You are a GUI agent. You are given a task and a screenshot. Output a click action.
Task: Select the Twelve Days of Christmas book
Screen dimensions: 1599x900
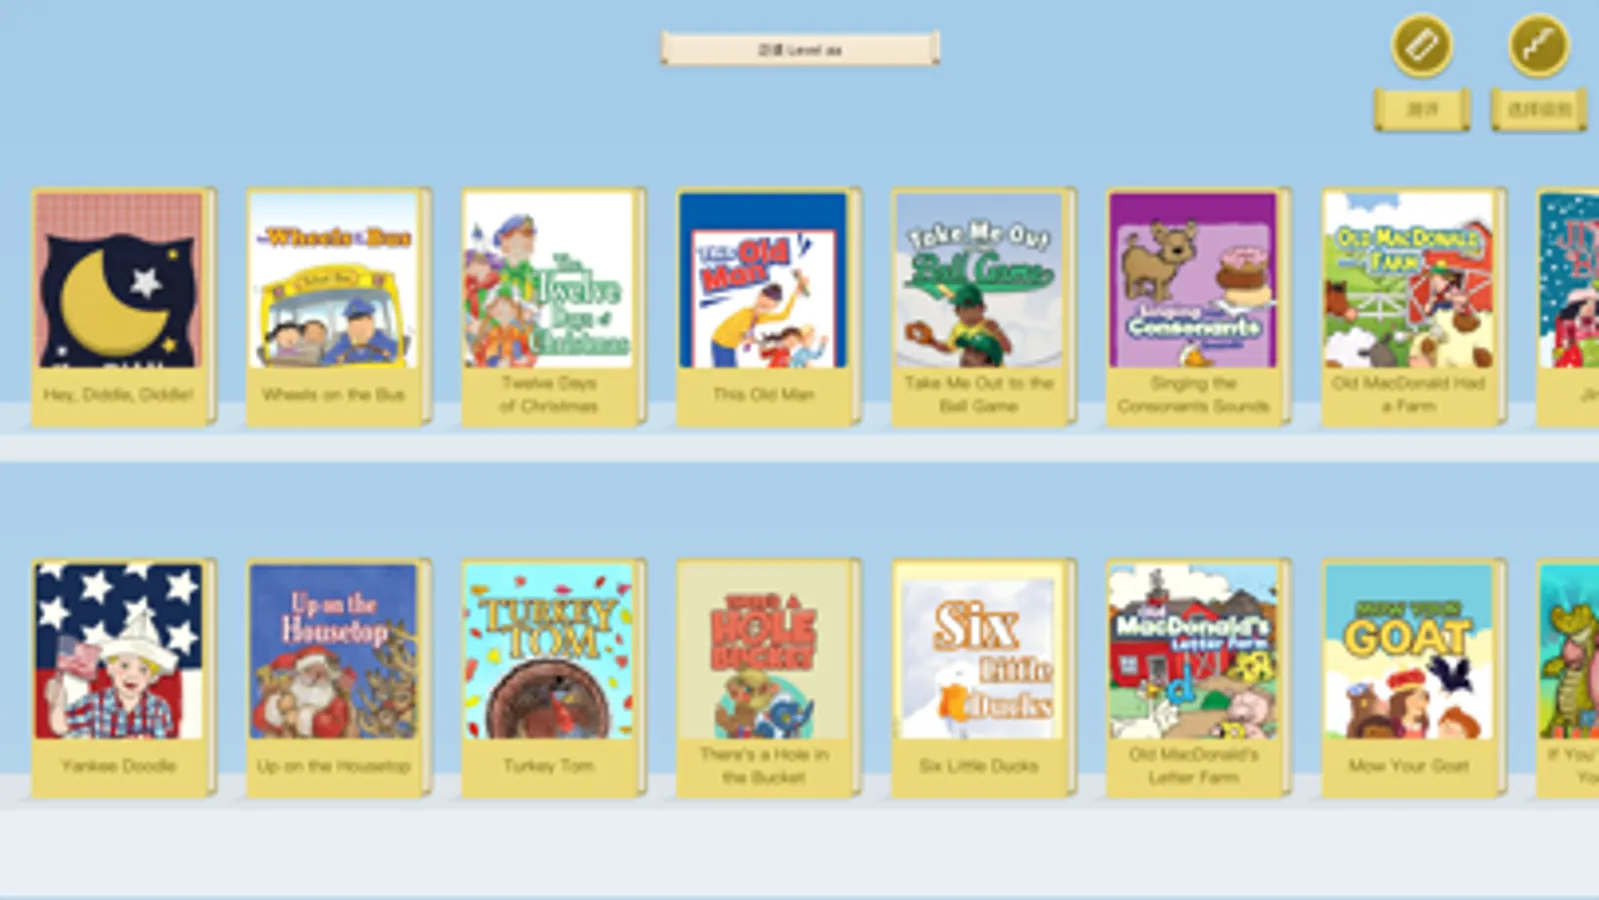pos(554,307)
